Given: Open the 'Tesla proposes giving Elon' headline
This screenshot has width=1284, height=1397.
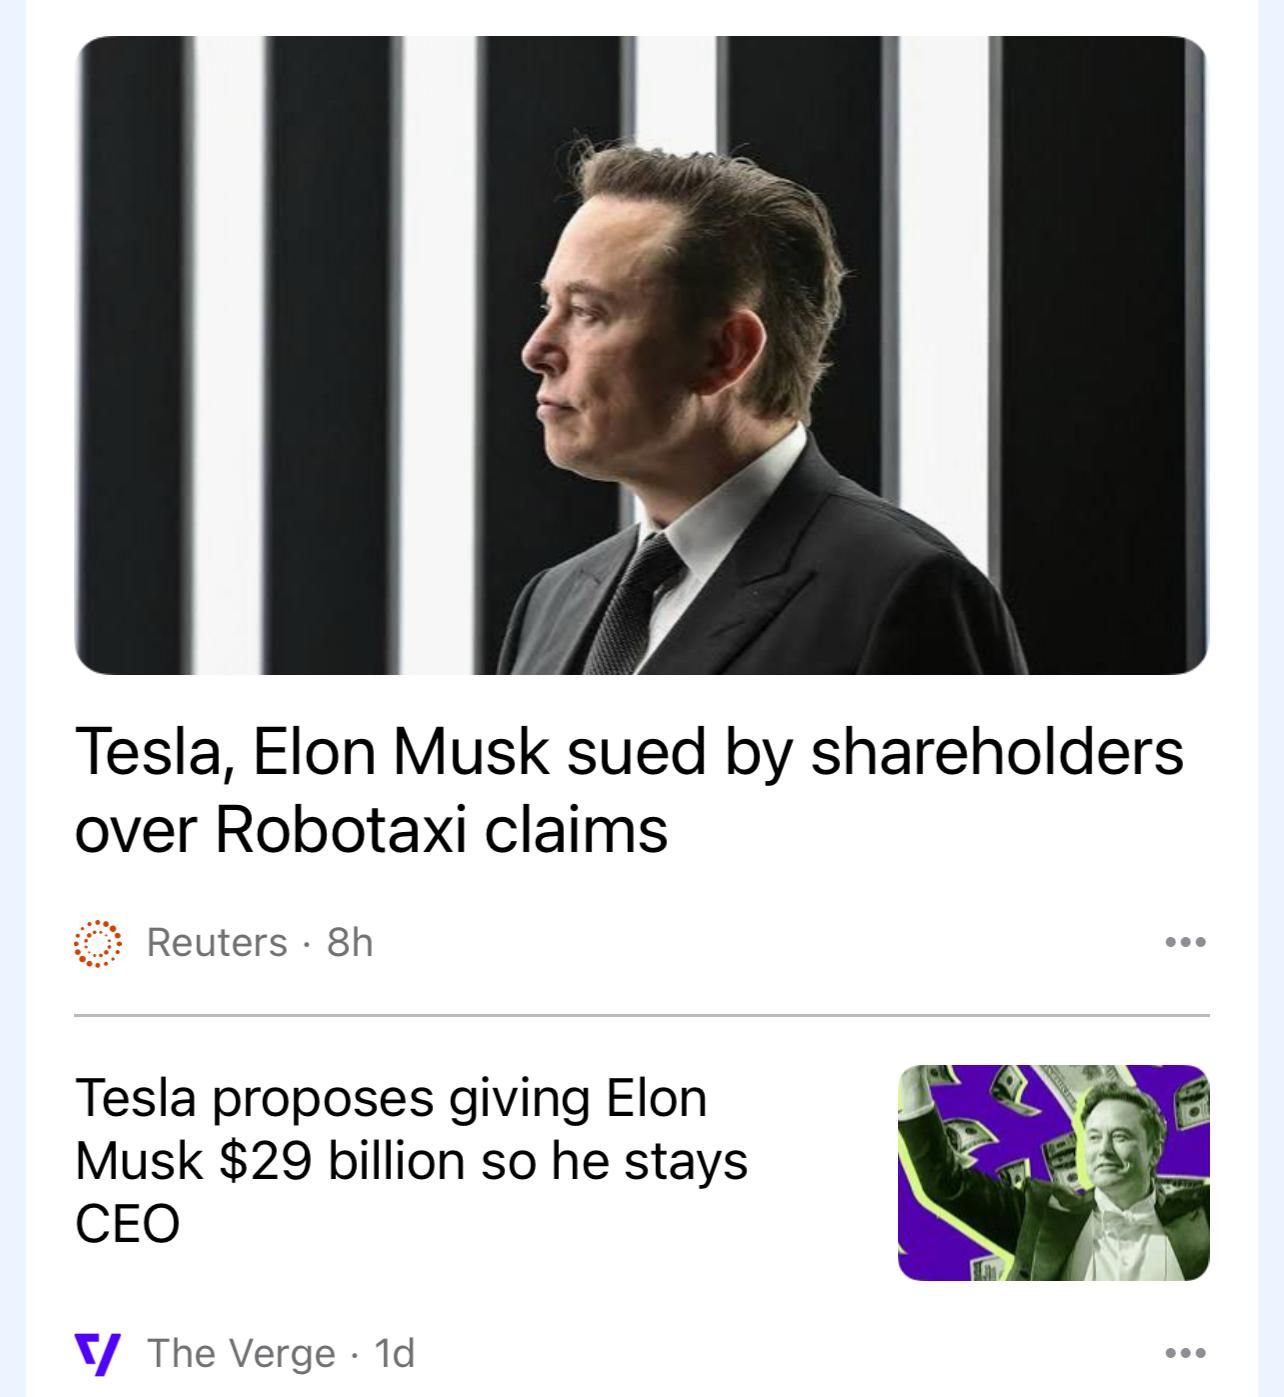Looking at the screenshot, I should tap(391, 1098).
